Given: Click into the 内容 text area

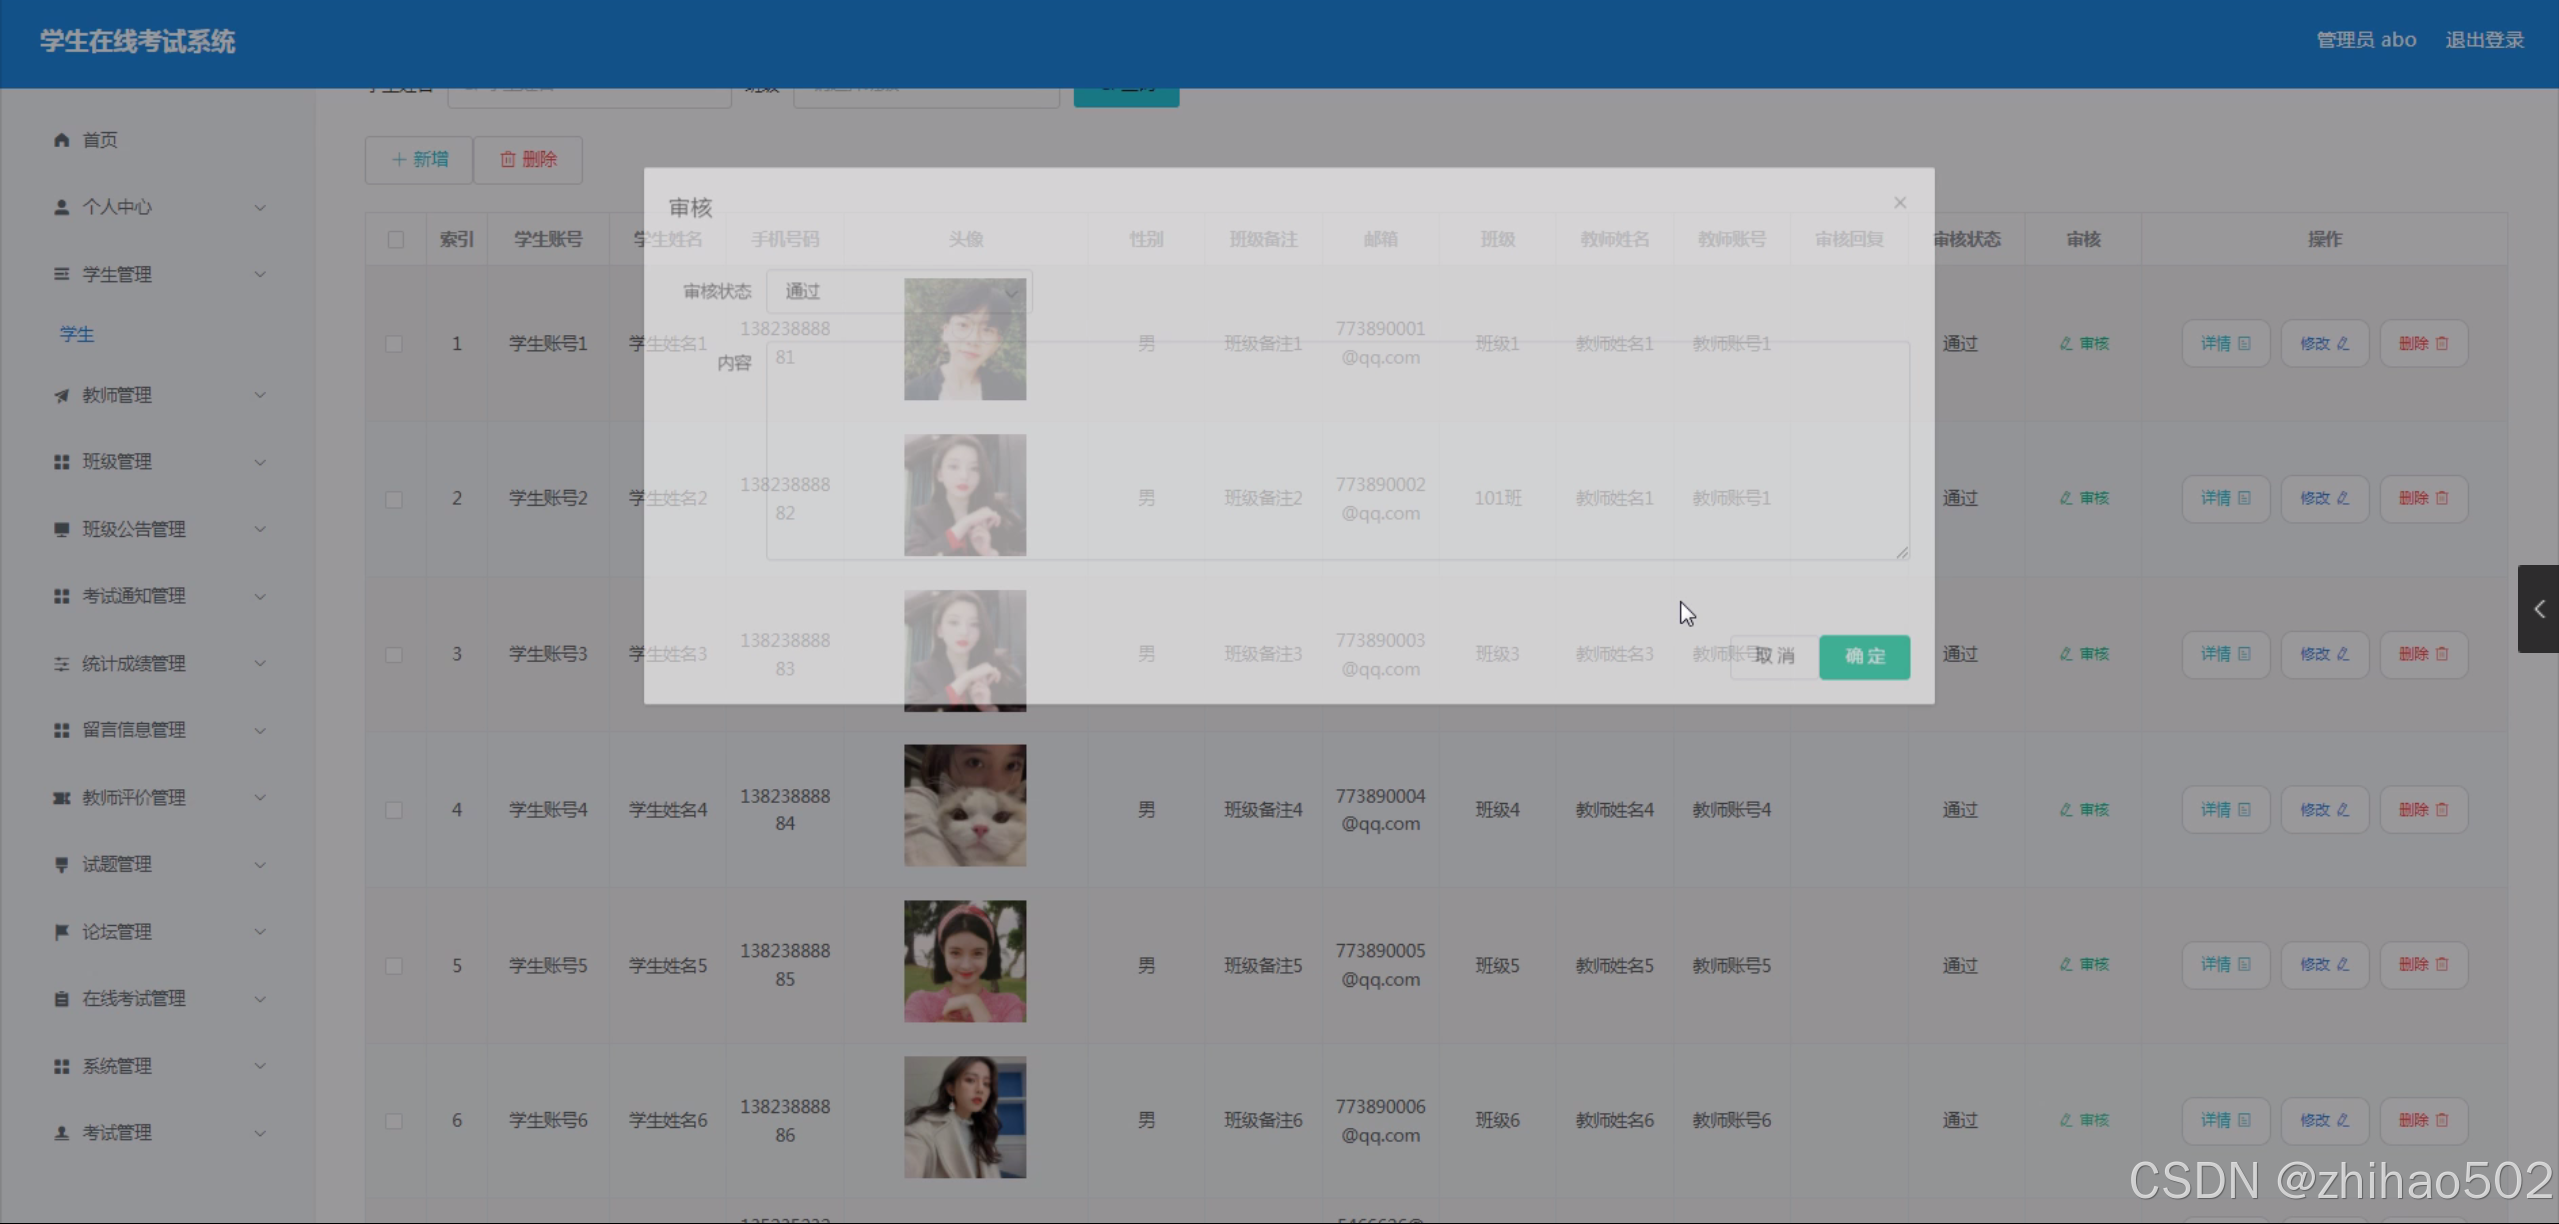Looking at the screenshot, I should [x=1337, y=450].
